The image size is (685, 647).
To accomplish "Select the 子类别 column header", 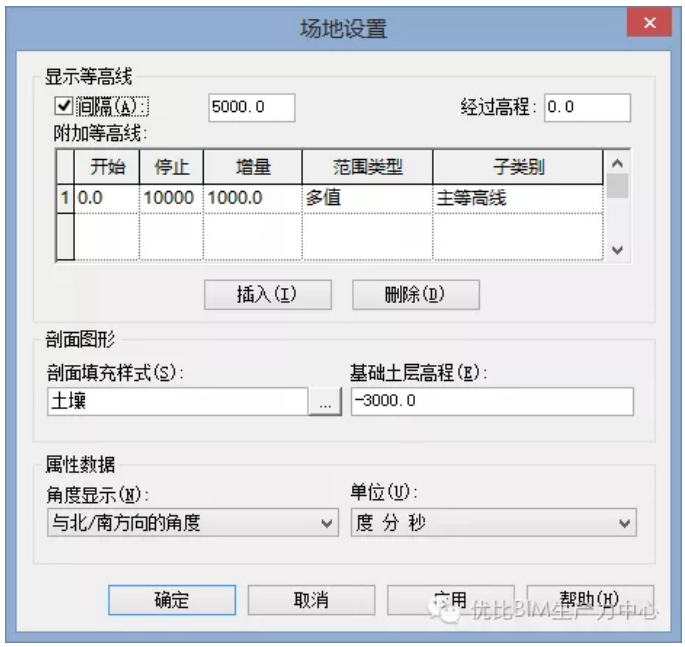I will coord(518,167).
